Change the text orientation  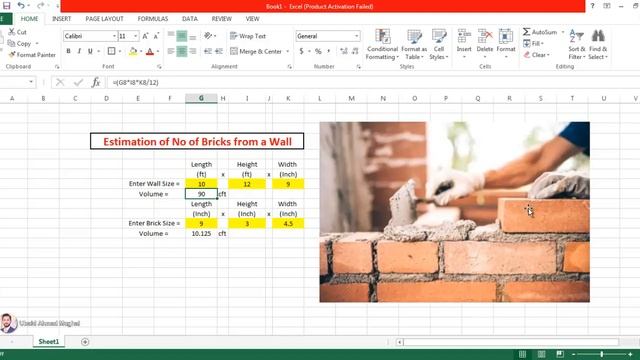[209, 36]
